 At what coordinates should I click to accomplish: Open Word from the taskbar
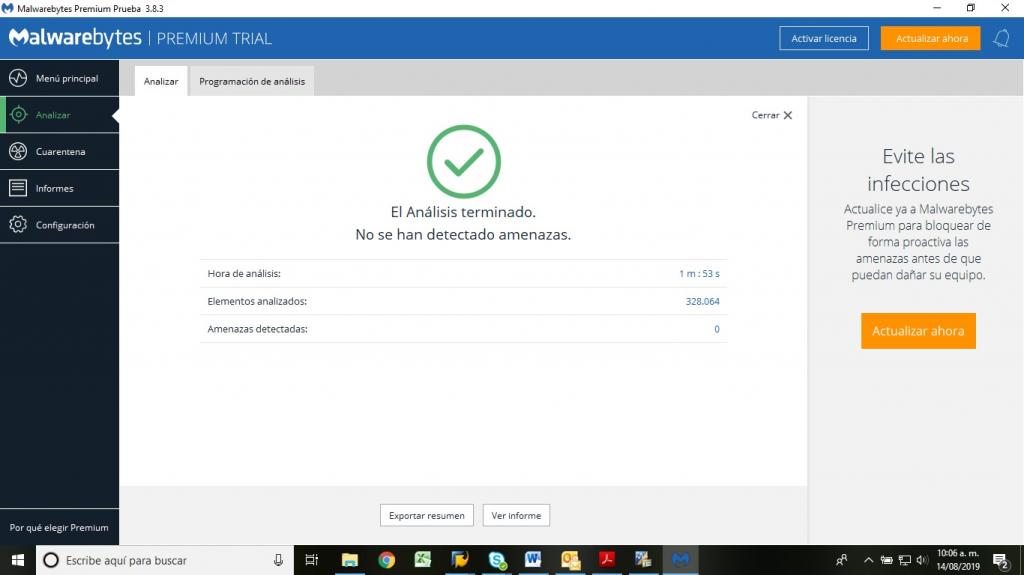pyautogui.click(x=533, y=560)
